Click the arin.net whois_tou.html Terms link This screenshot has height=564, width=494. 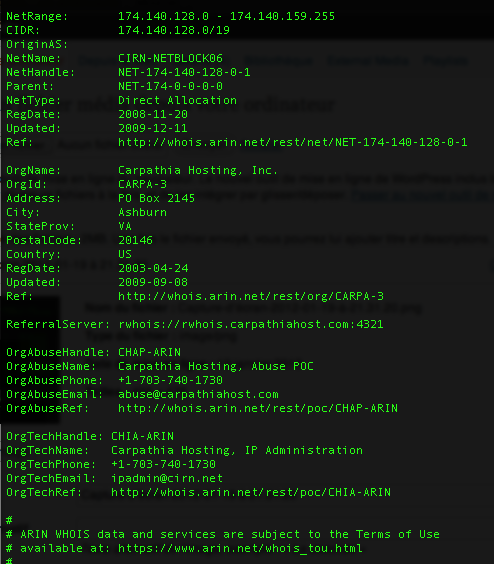point(240,549)
